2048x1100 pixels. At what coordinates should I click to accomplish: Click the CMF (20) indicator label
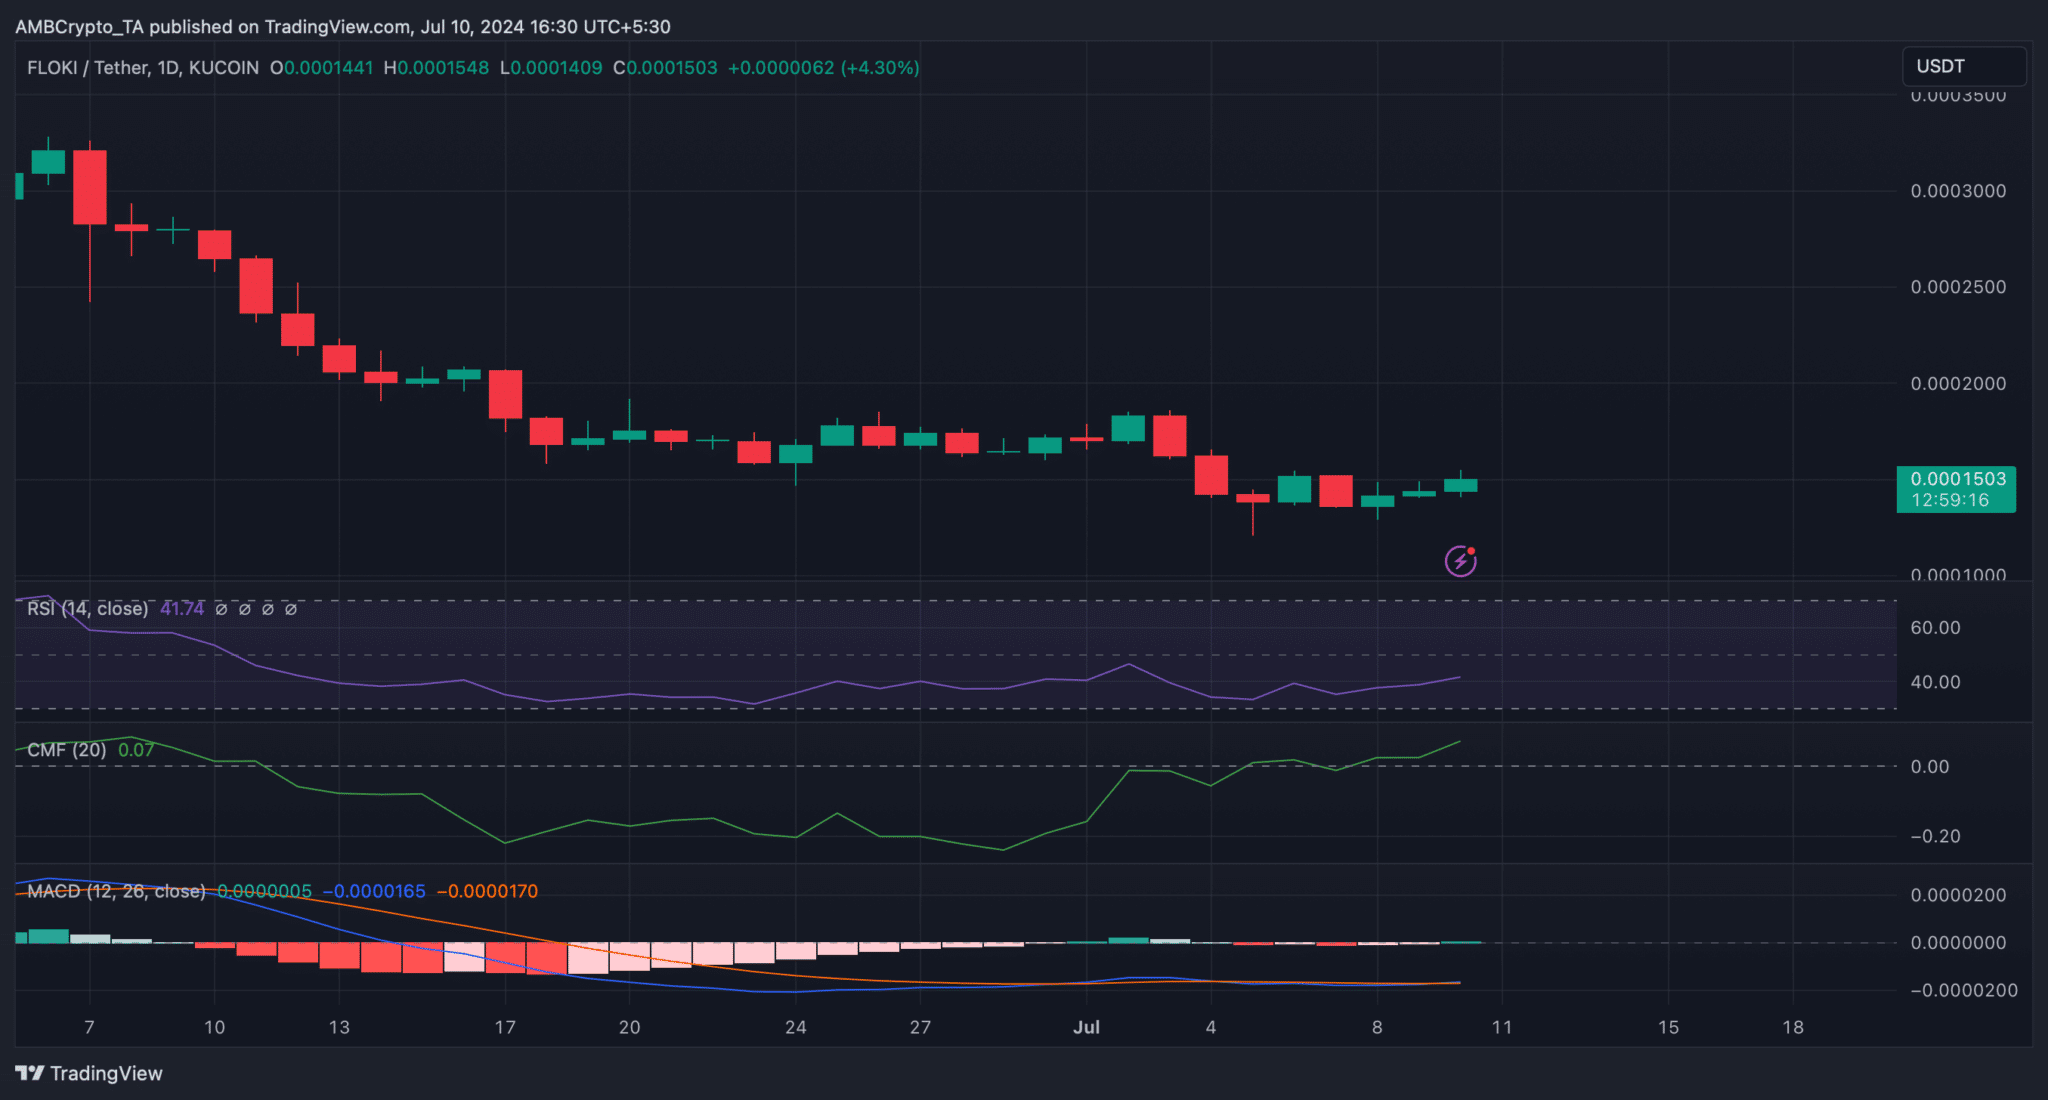coord(67,750)
